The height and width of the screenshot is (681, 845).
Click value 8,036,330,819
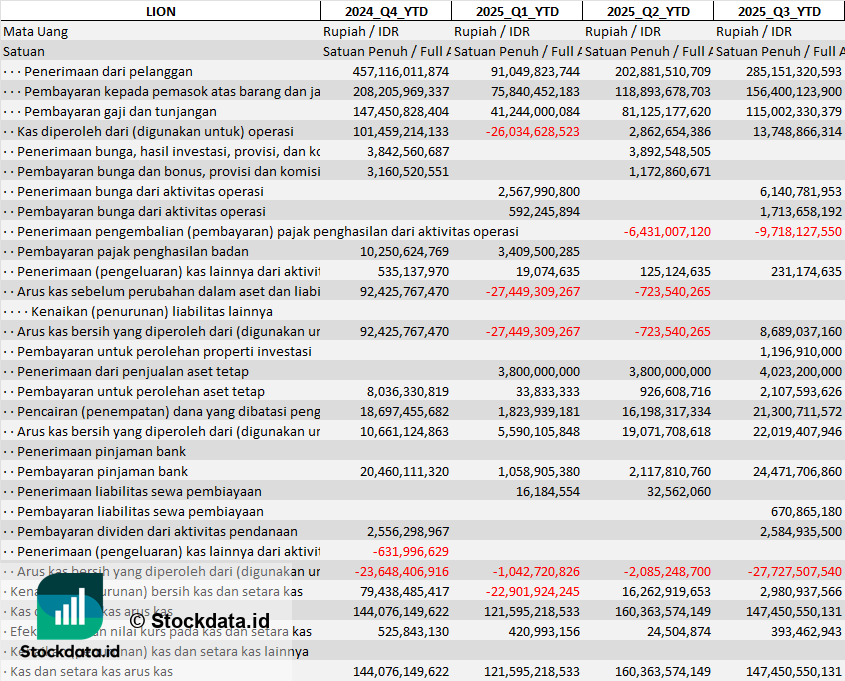(x=408, y=392)
